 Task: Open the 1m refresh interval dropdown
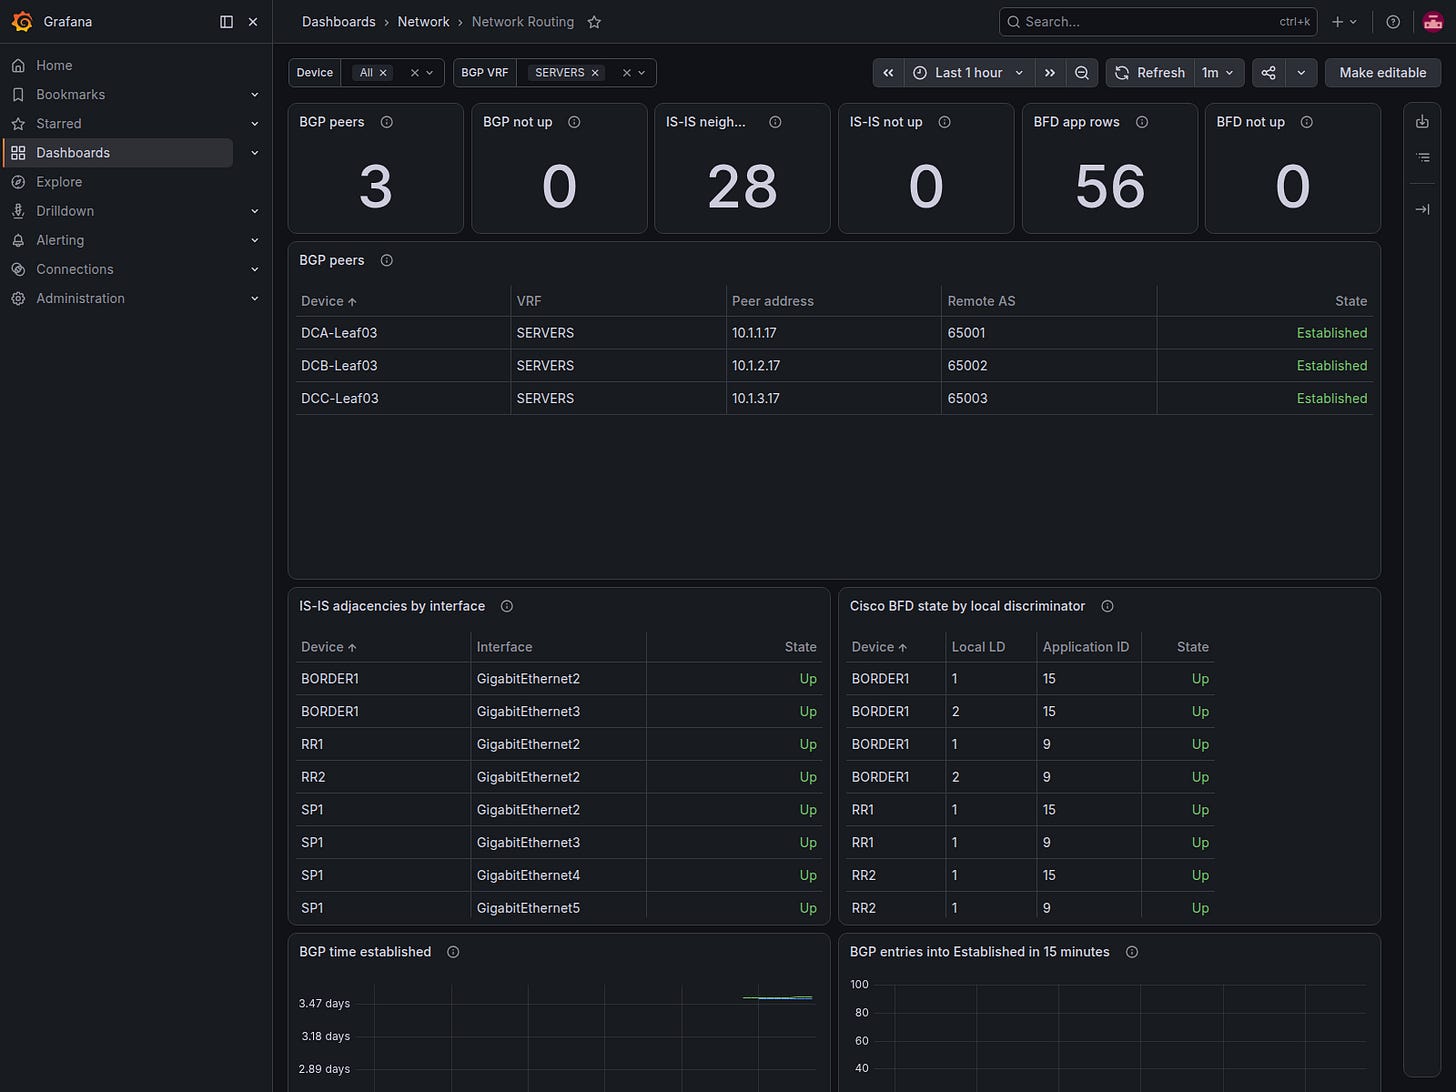point(1218,73)
